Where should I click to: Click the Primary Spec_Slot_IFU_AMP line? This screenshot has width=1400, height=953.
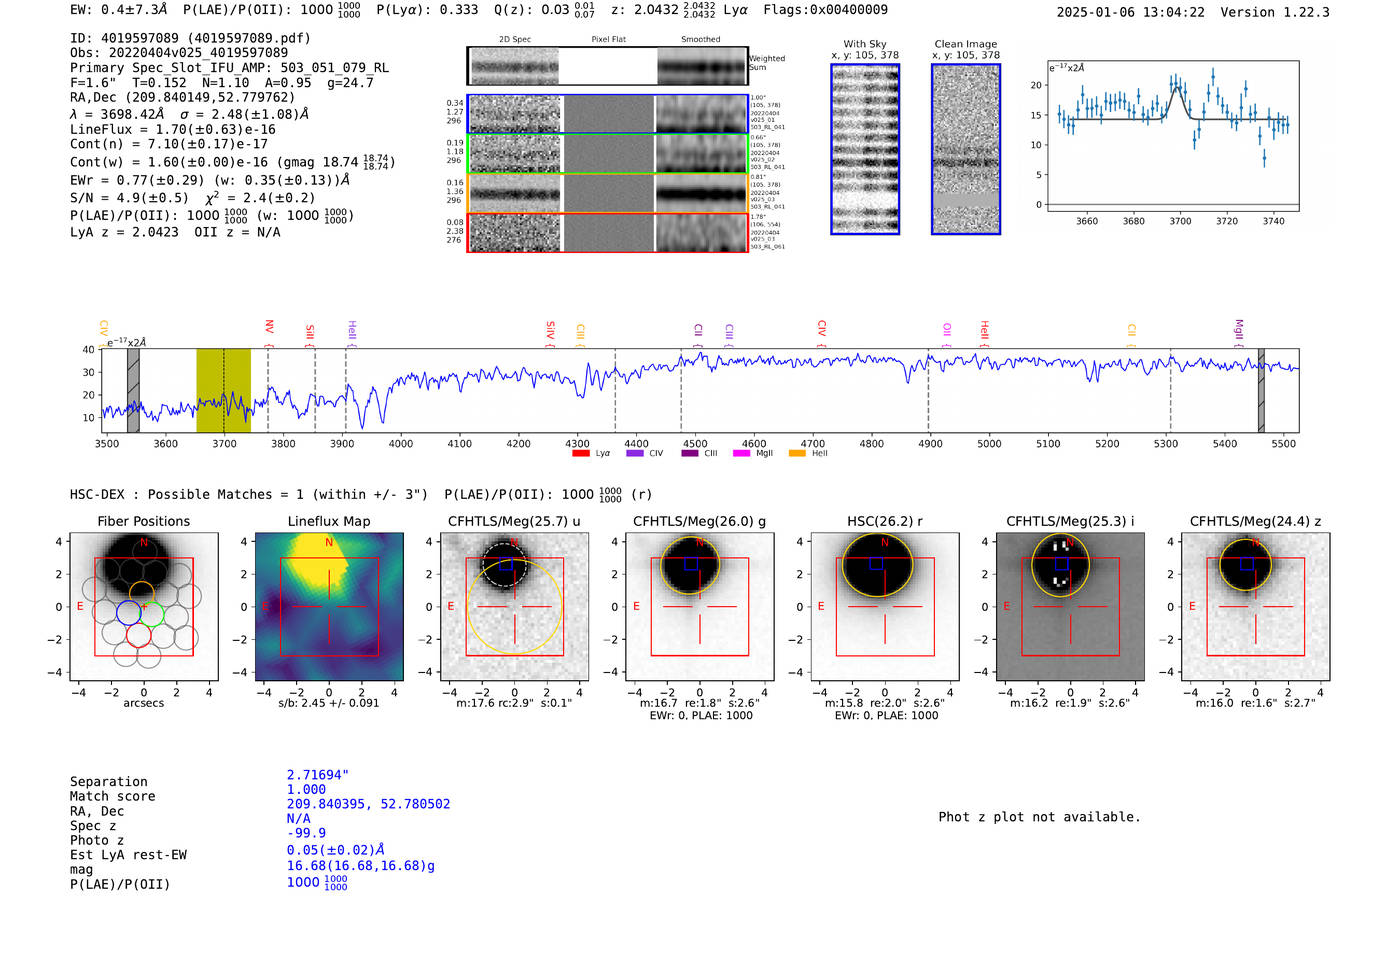229,68
